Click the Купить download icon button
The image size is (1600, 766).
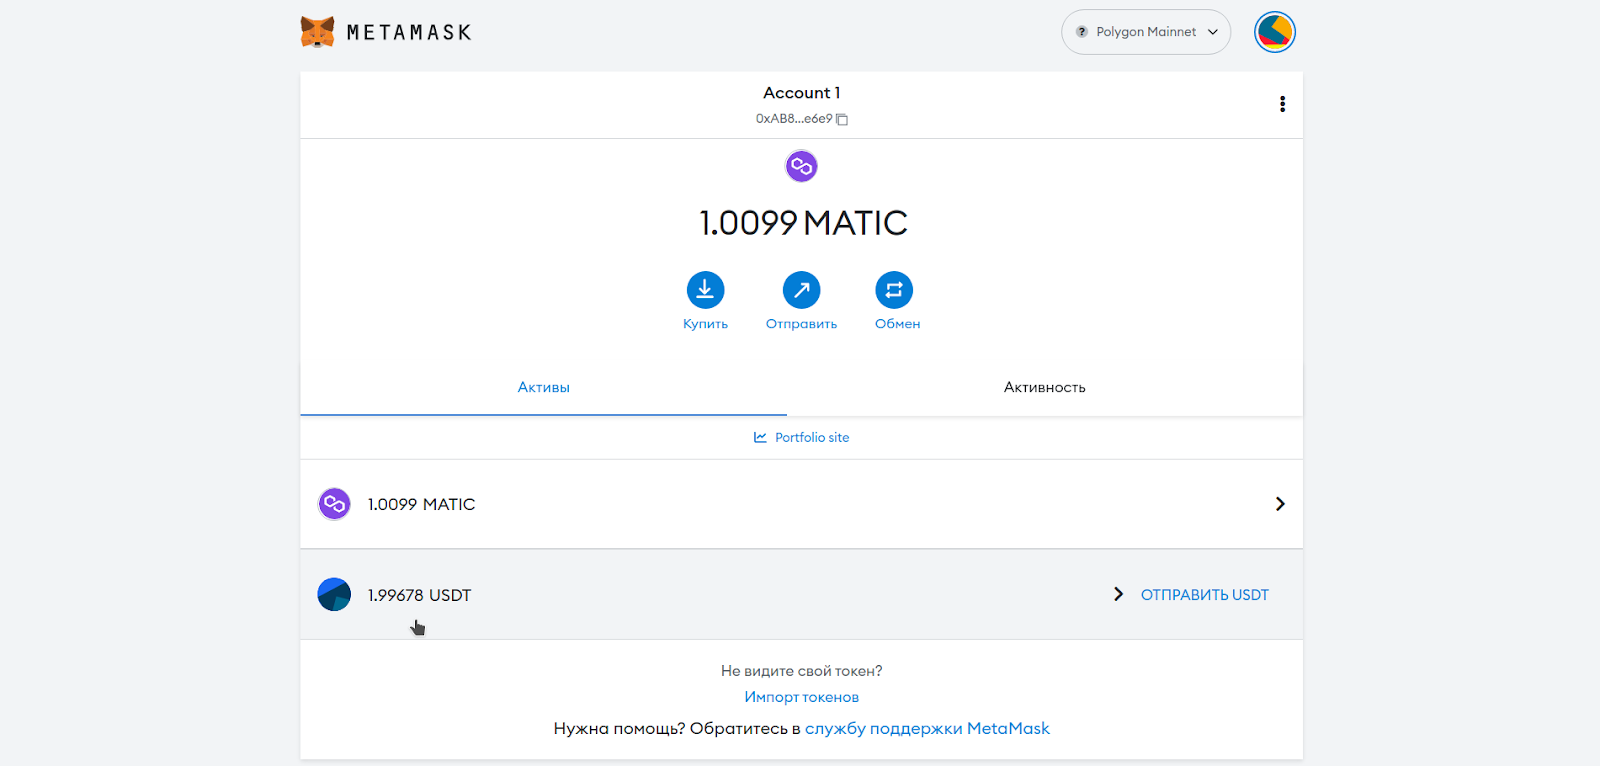point(705,290)
